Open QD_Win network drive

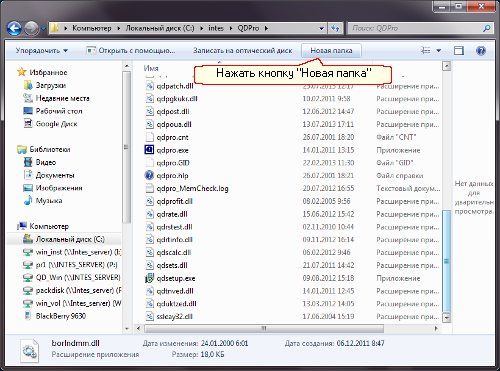pyautogui.click(x=78, y=277)
